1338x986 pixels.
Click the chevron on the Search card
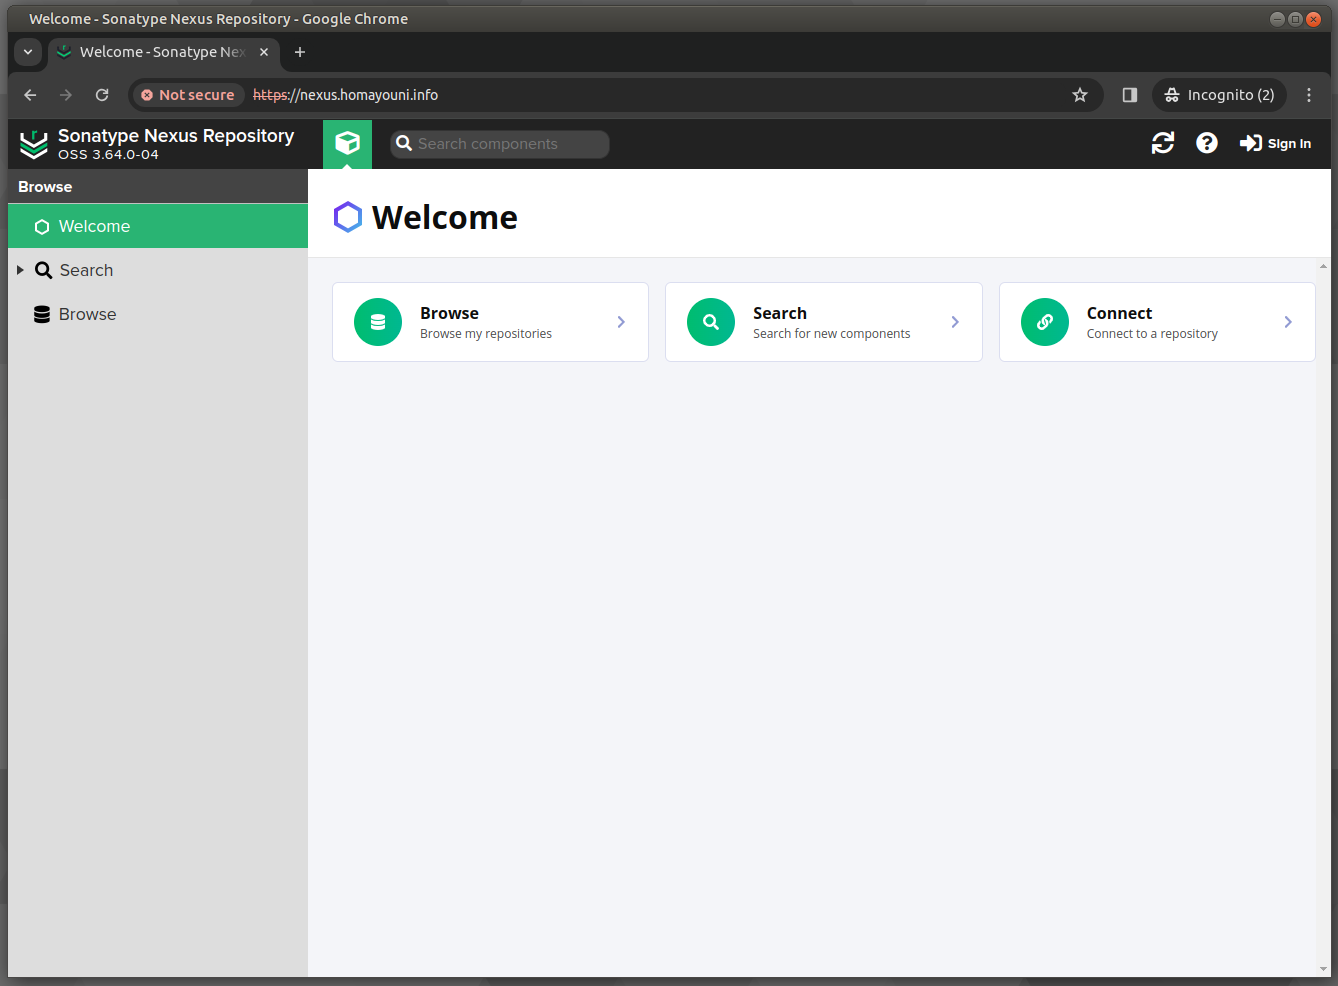click(955, 322)
